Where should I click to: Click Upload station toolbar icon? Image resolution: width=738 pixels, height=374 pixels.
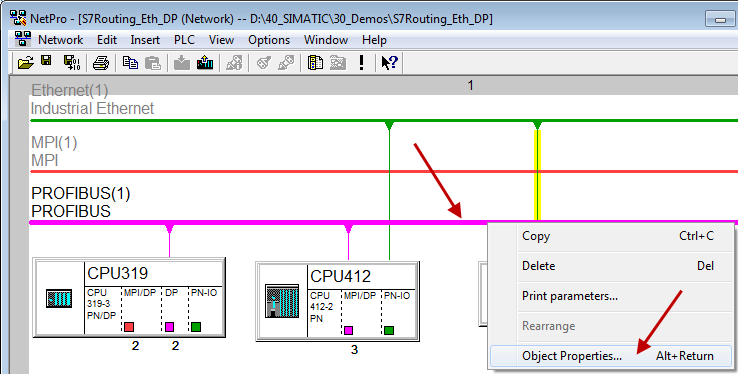205,63
